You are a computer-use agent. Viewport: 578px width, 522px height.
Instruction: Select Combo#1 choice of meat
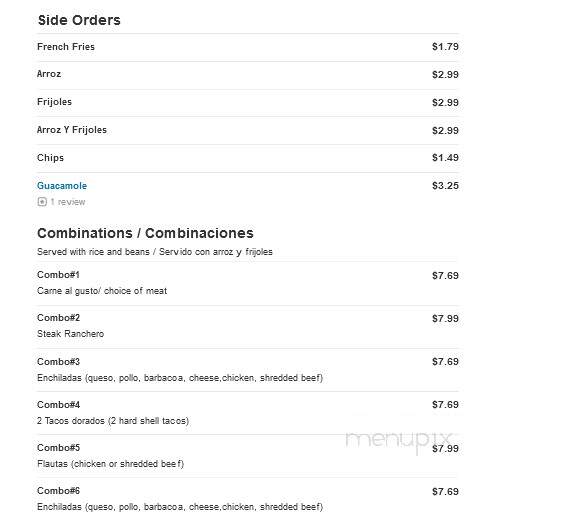tap(248, 283)
